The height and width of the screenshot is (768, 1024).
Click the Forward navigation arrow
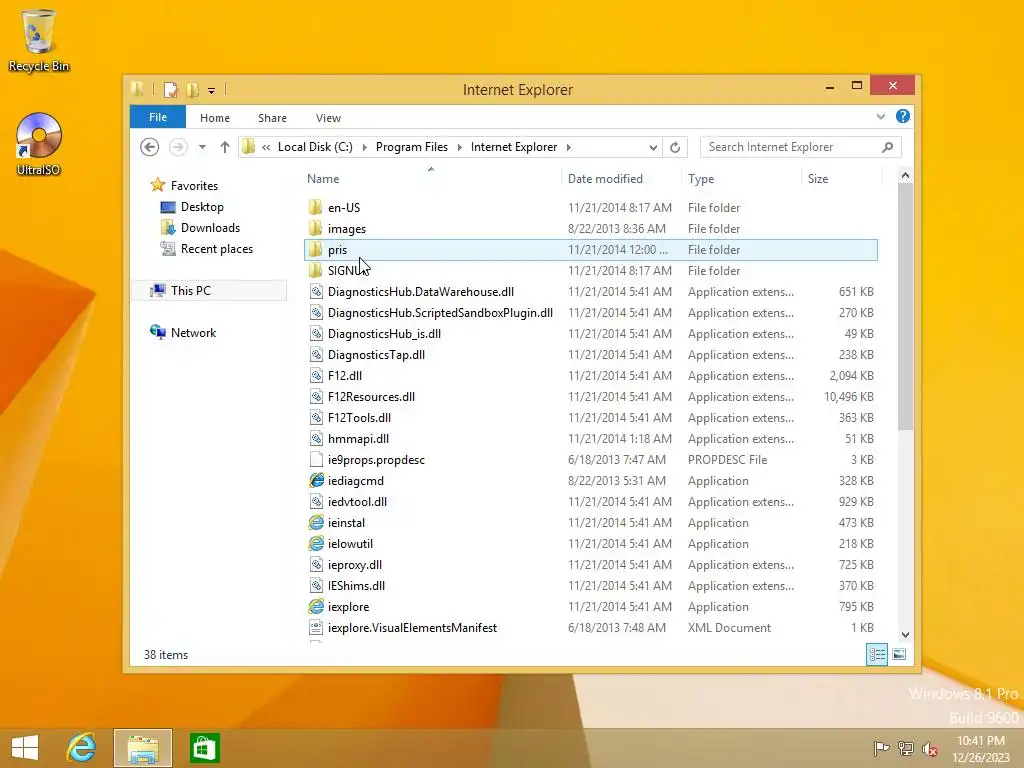(x=178, y=147)
